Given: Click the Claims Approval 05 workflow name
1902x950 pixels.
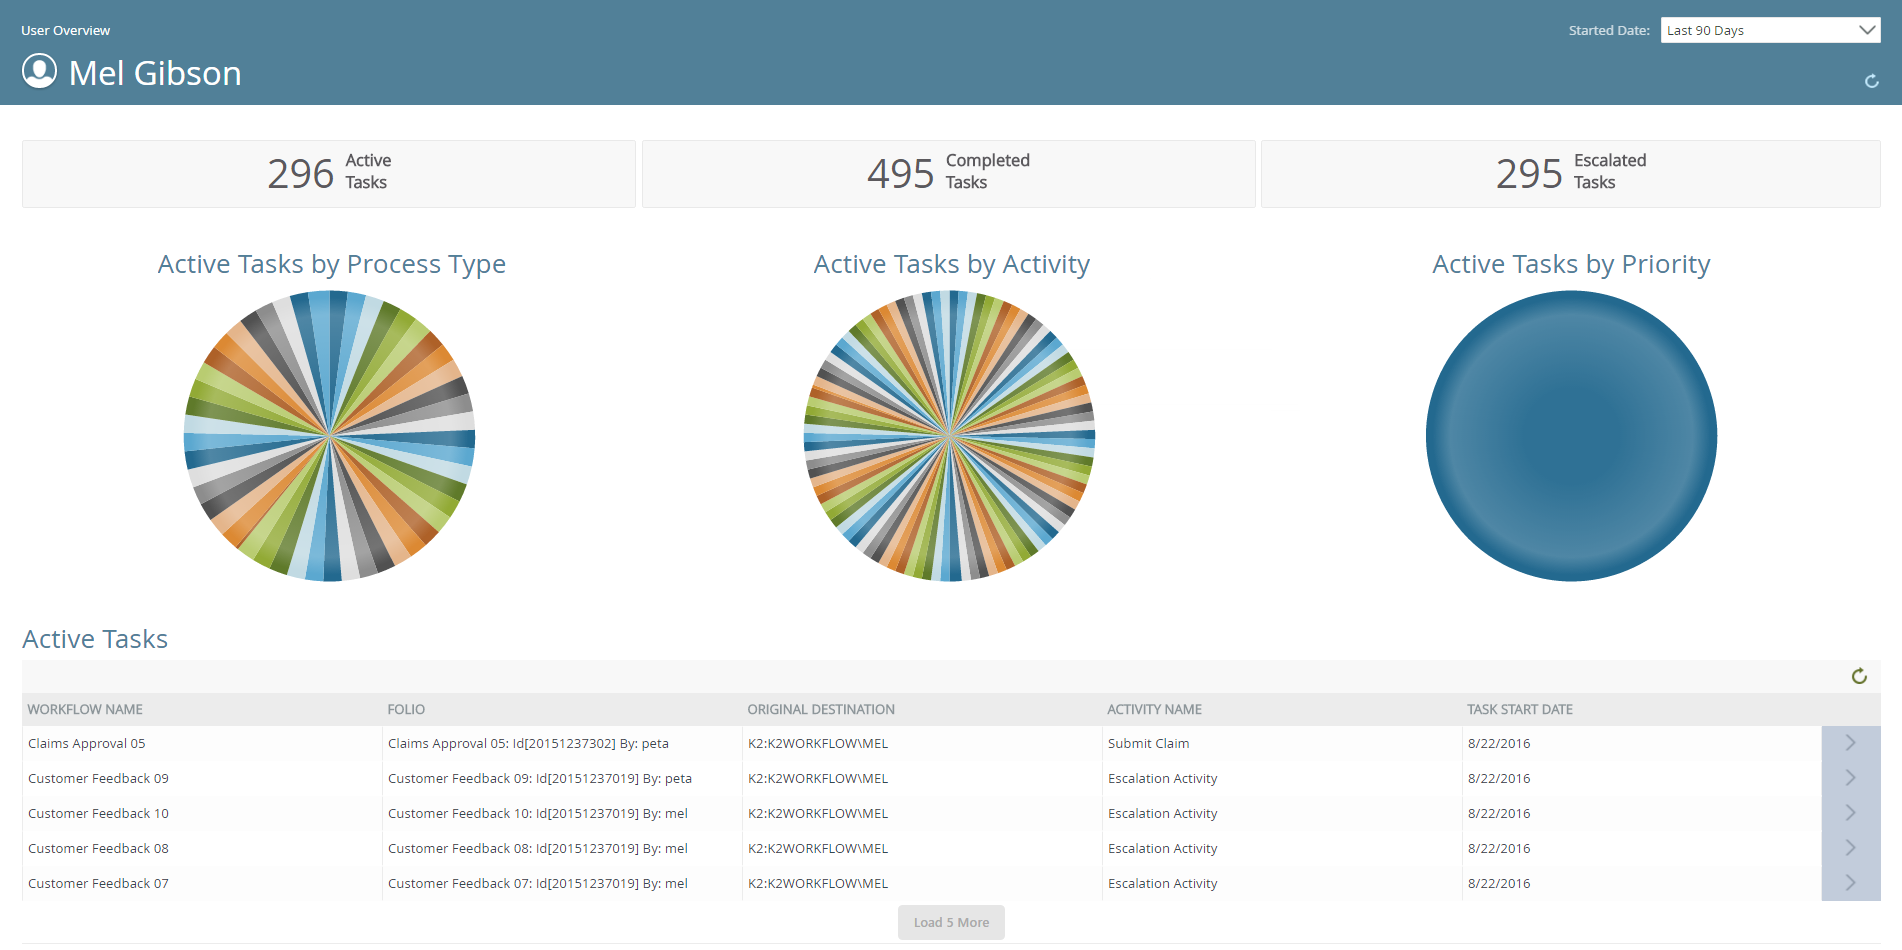Looking at the screenshot, I should (x=87, y=743).
